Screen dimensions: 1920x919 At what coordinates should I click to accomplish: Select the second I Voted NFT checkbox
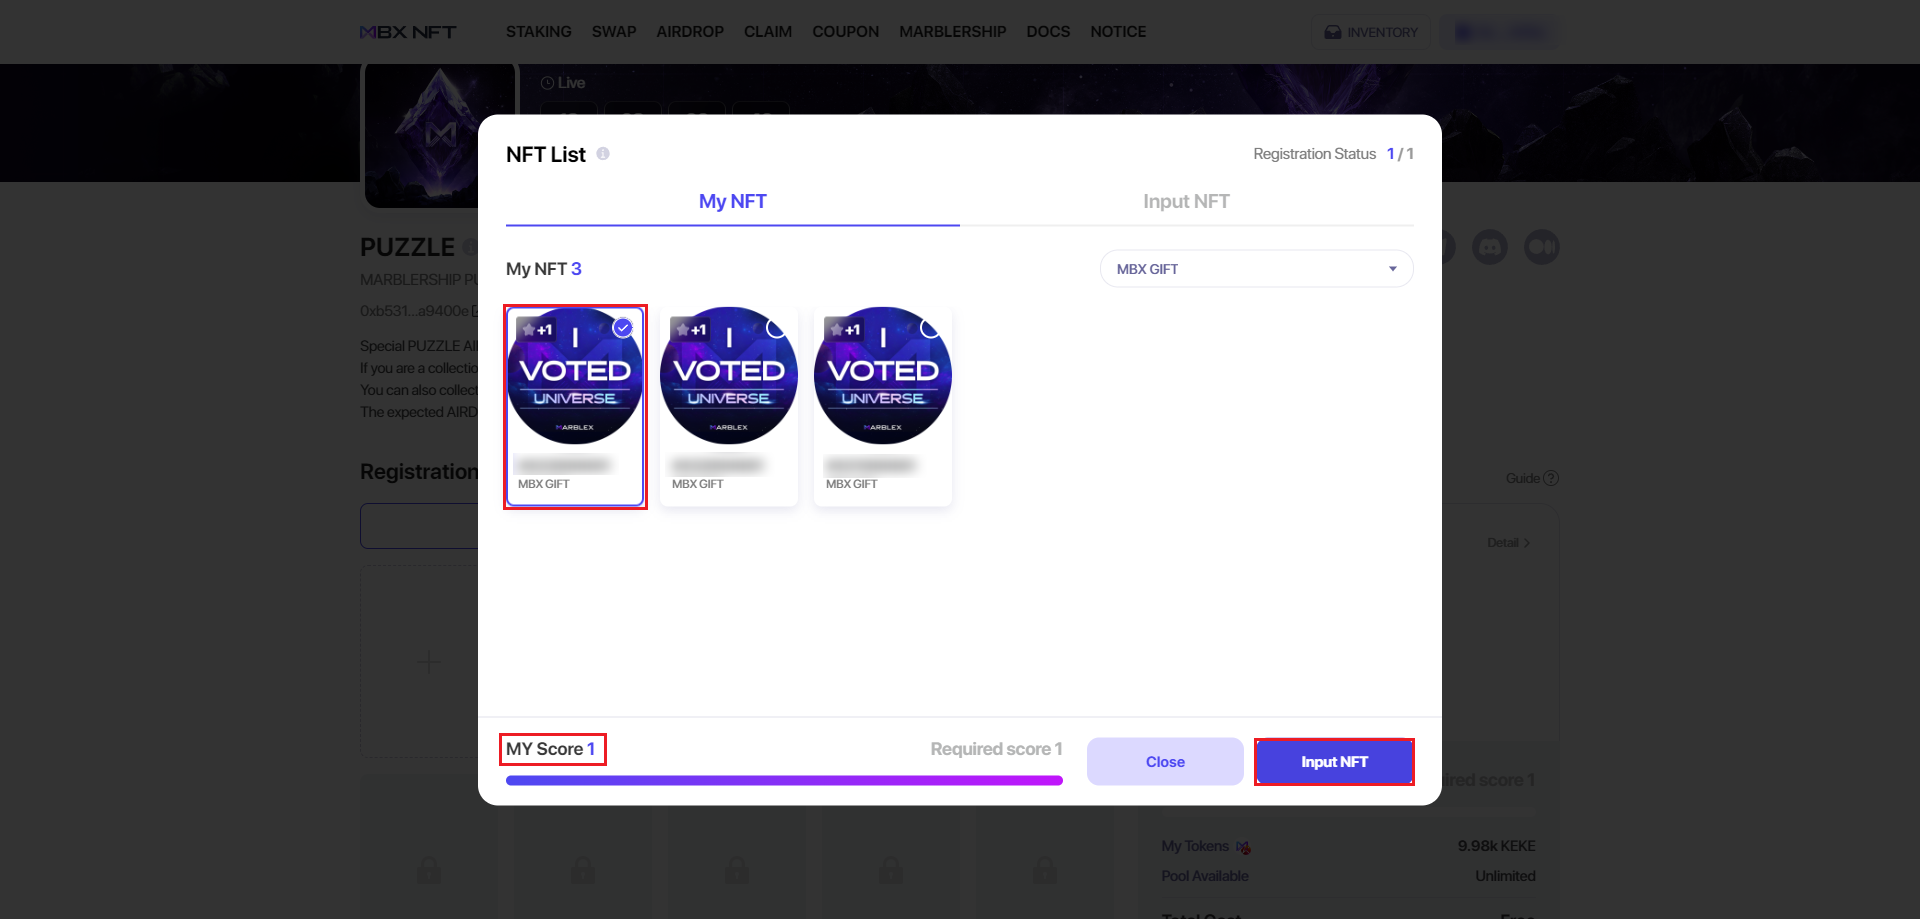[776, 328]
